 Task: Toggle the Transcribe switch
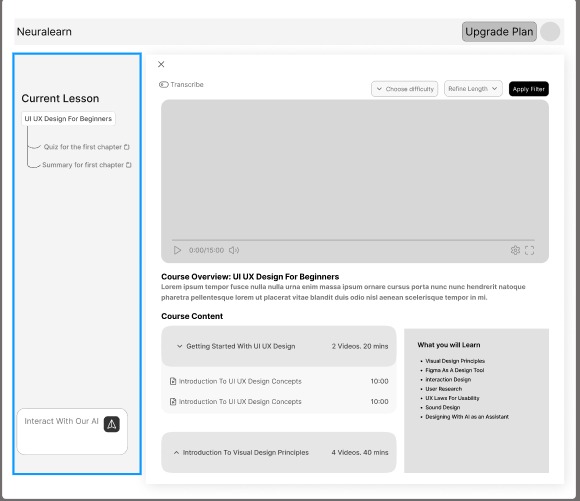tap(163, 84)
